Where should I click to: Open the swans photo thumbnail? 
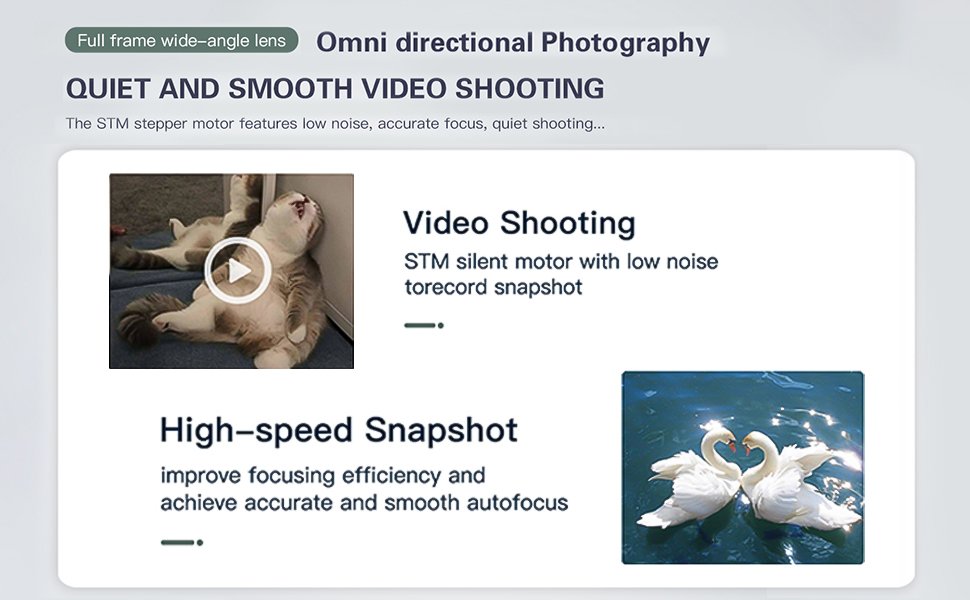[x=742, y=468]
